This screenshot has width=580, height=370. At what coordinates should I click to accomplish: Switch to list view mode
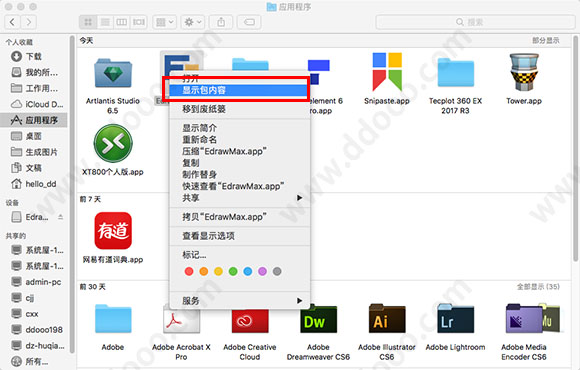[x=105, y=22]
